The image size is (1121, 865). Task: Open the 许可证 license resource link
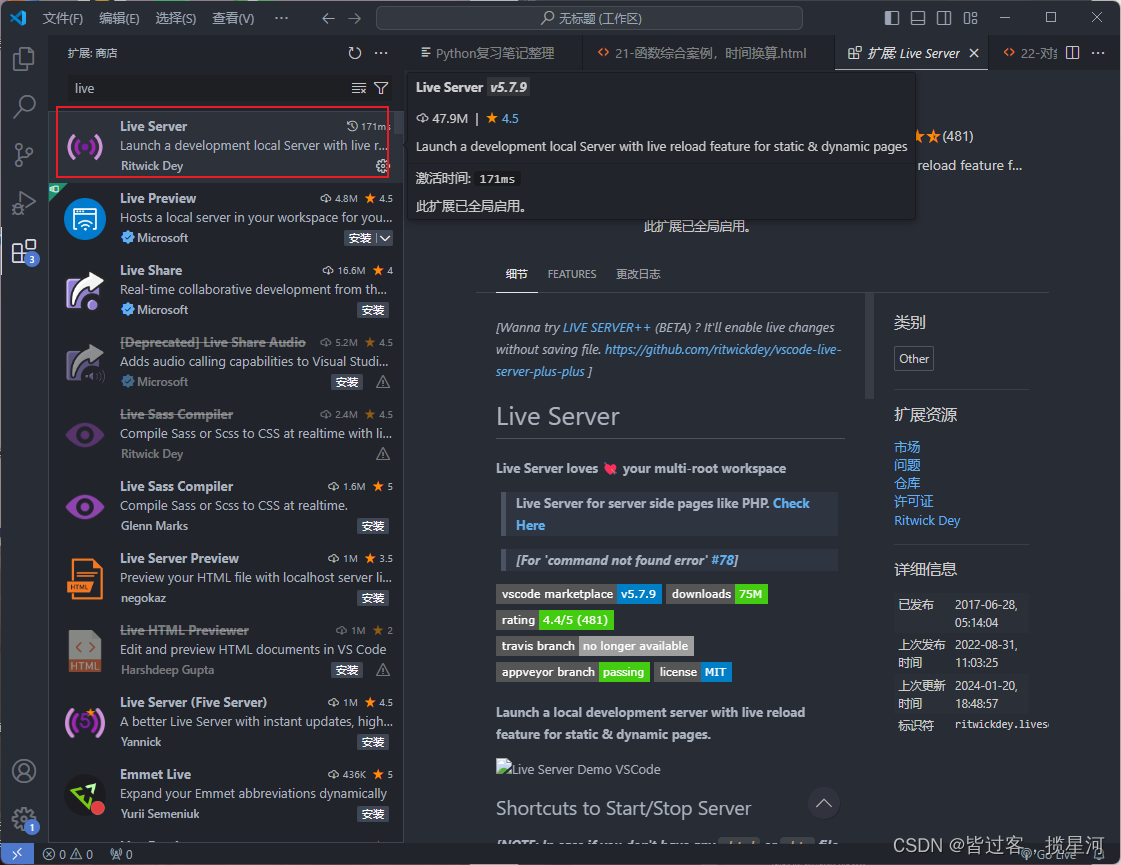pyautogui.click(x=913, y=501)
